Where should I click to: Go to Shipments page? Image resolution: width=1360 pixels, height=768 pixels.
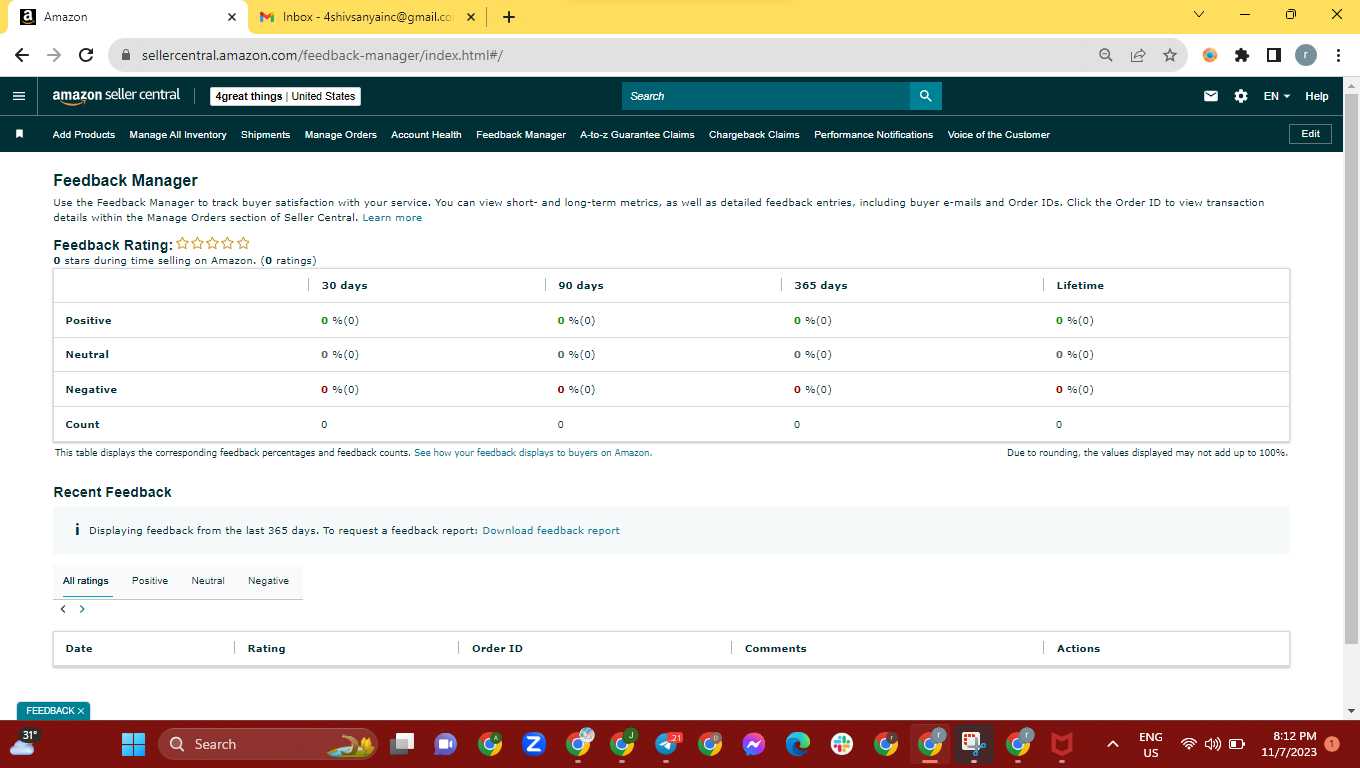265,134
